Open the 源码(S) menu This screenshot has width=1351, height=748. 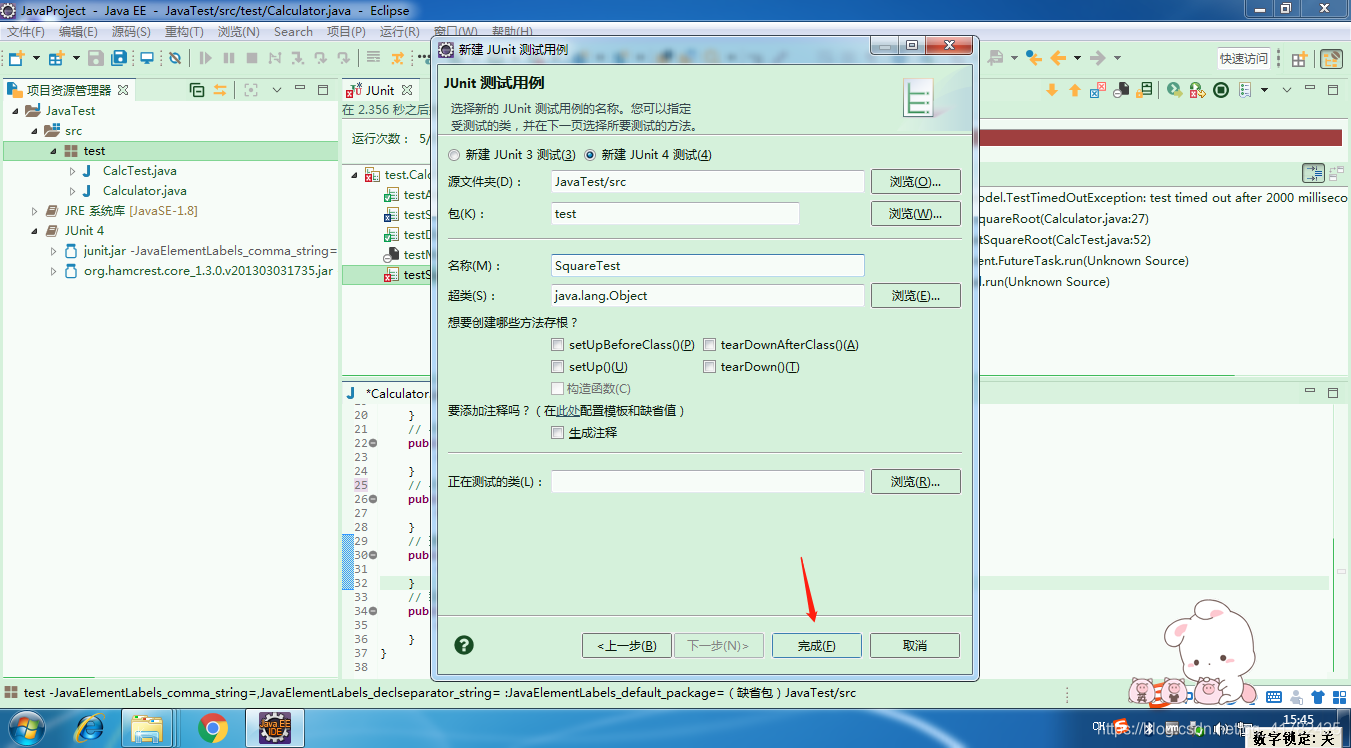(131, 32)
